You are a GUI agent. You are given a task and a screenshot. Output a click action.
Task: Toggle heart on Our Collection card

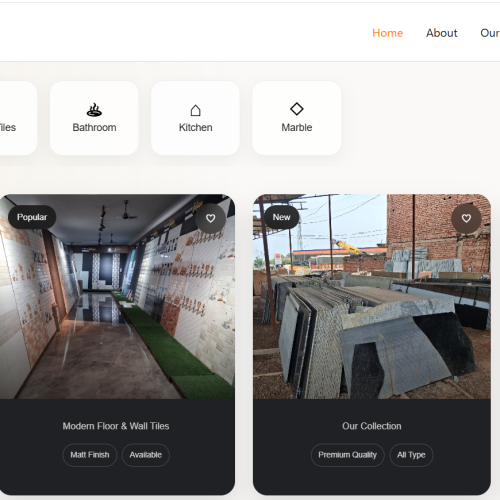pyautogui.click(x=466, y=218)
